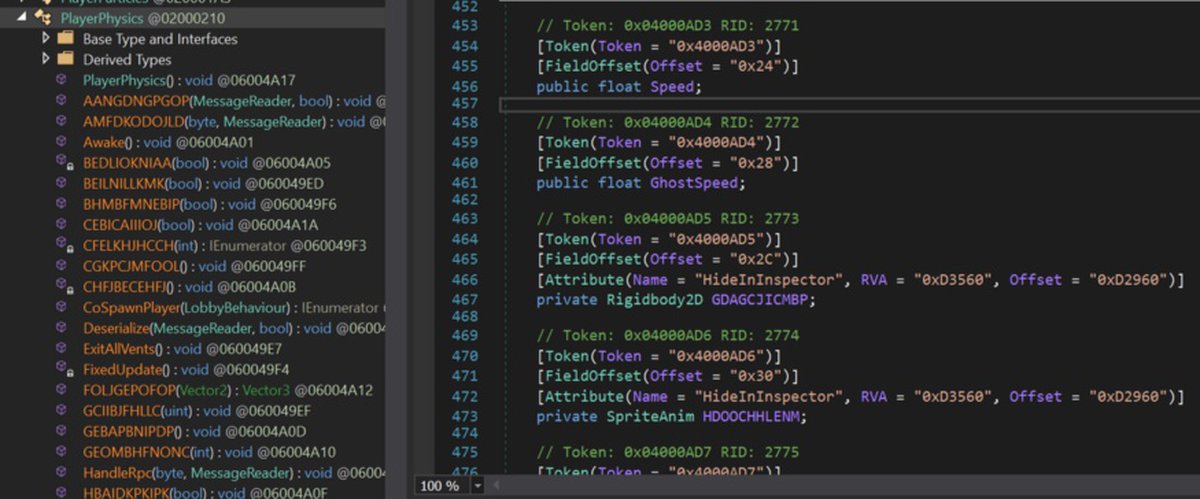Click the Awake method cube icon
The width and height of the screenshot is (1200, 499).
pos(62,142)
